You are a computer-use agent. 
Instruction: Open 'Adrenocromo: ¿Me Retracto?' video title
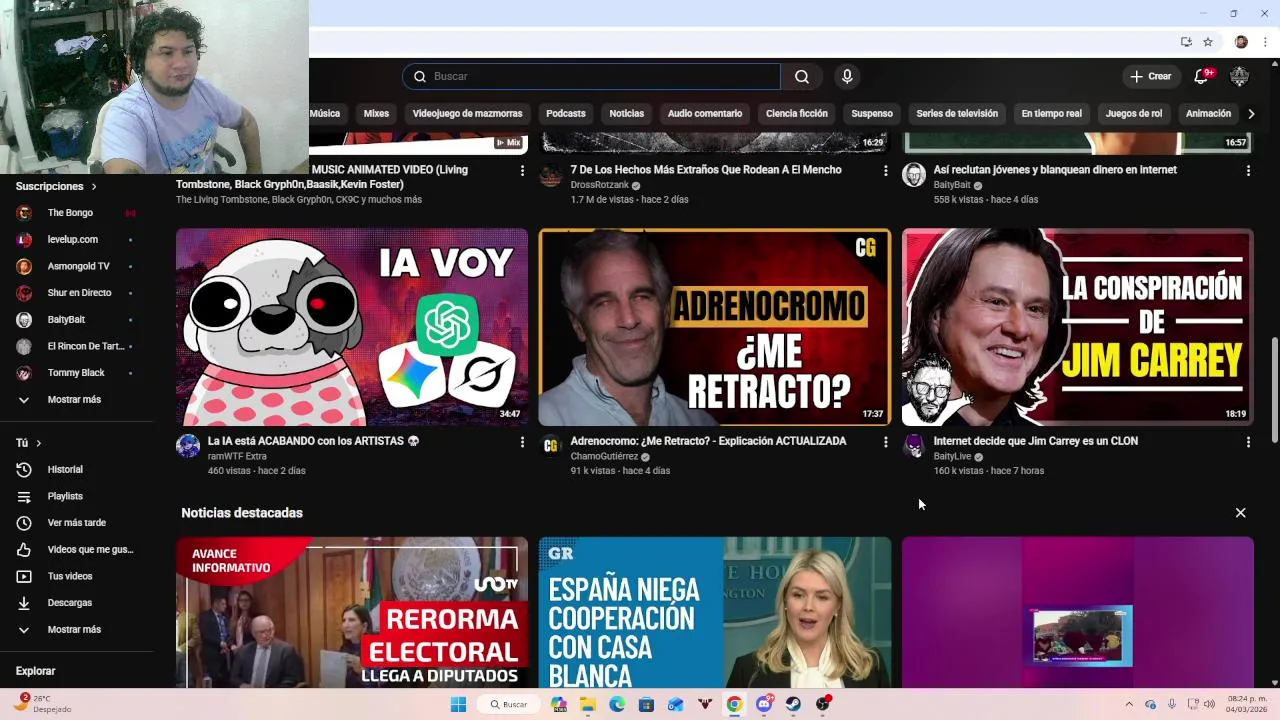[x=708, y=441]
